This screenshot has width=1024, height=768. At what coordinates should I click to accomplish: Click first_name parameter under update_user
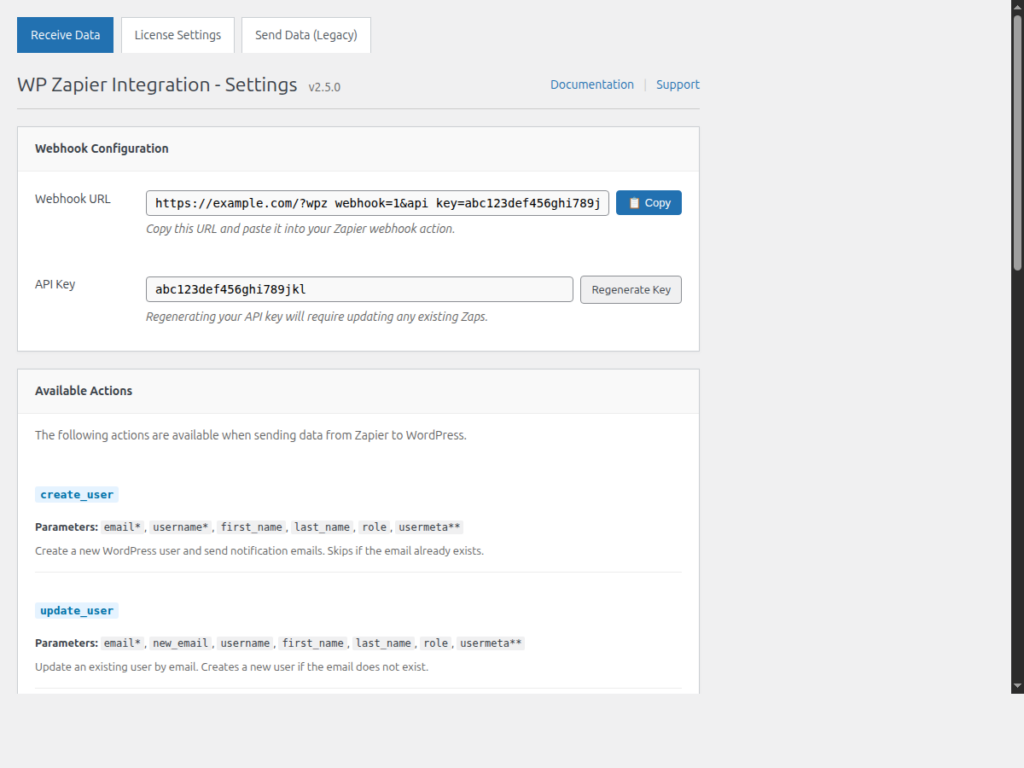tap(313, 644)
